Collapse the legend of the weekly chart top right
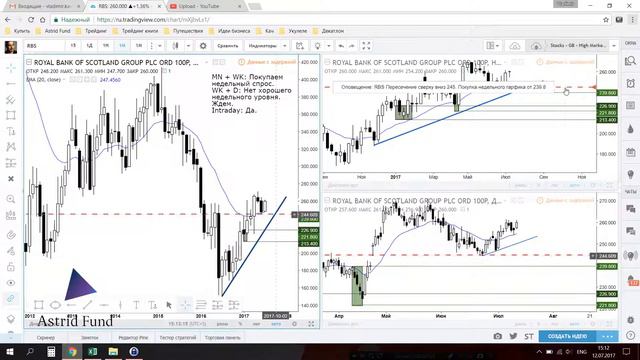The height and width of the screenshot is (360, 640). pyautogui.click(x=327, y=62)
